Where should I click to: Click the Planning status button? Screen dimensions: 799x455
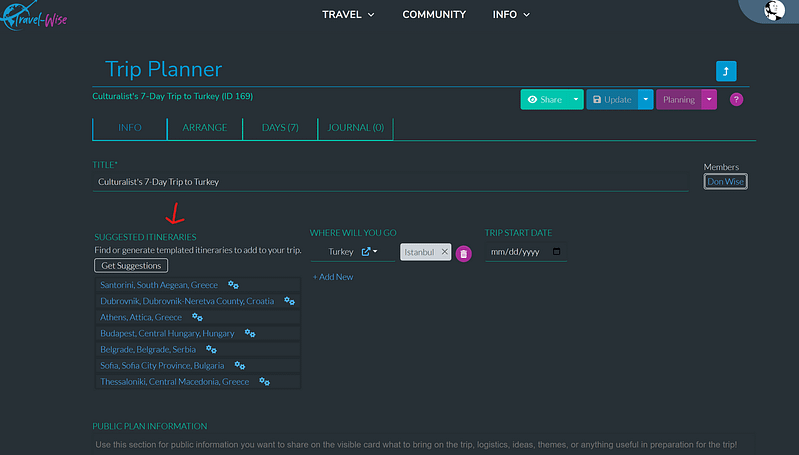tap(679, 99)
